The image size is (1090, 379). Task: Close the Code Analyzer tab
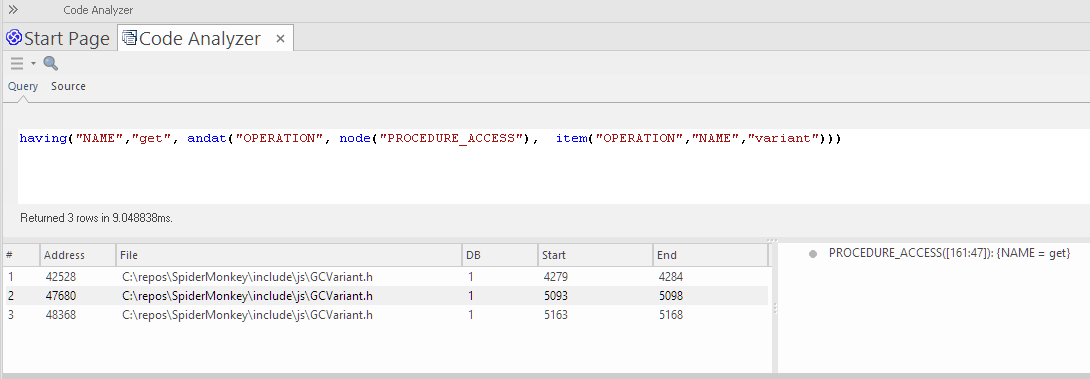pyautogui.click(x=280, y=39)
